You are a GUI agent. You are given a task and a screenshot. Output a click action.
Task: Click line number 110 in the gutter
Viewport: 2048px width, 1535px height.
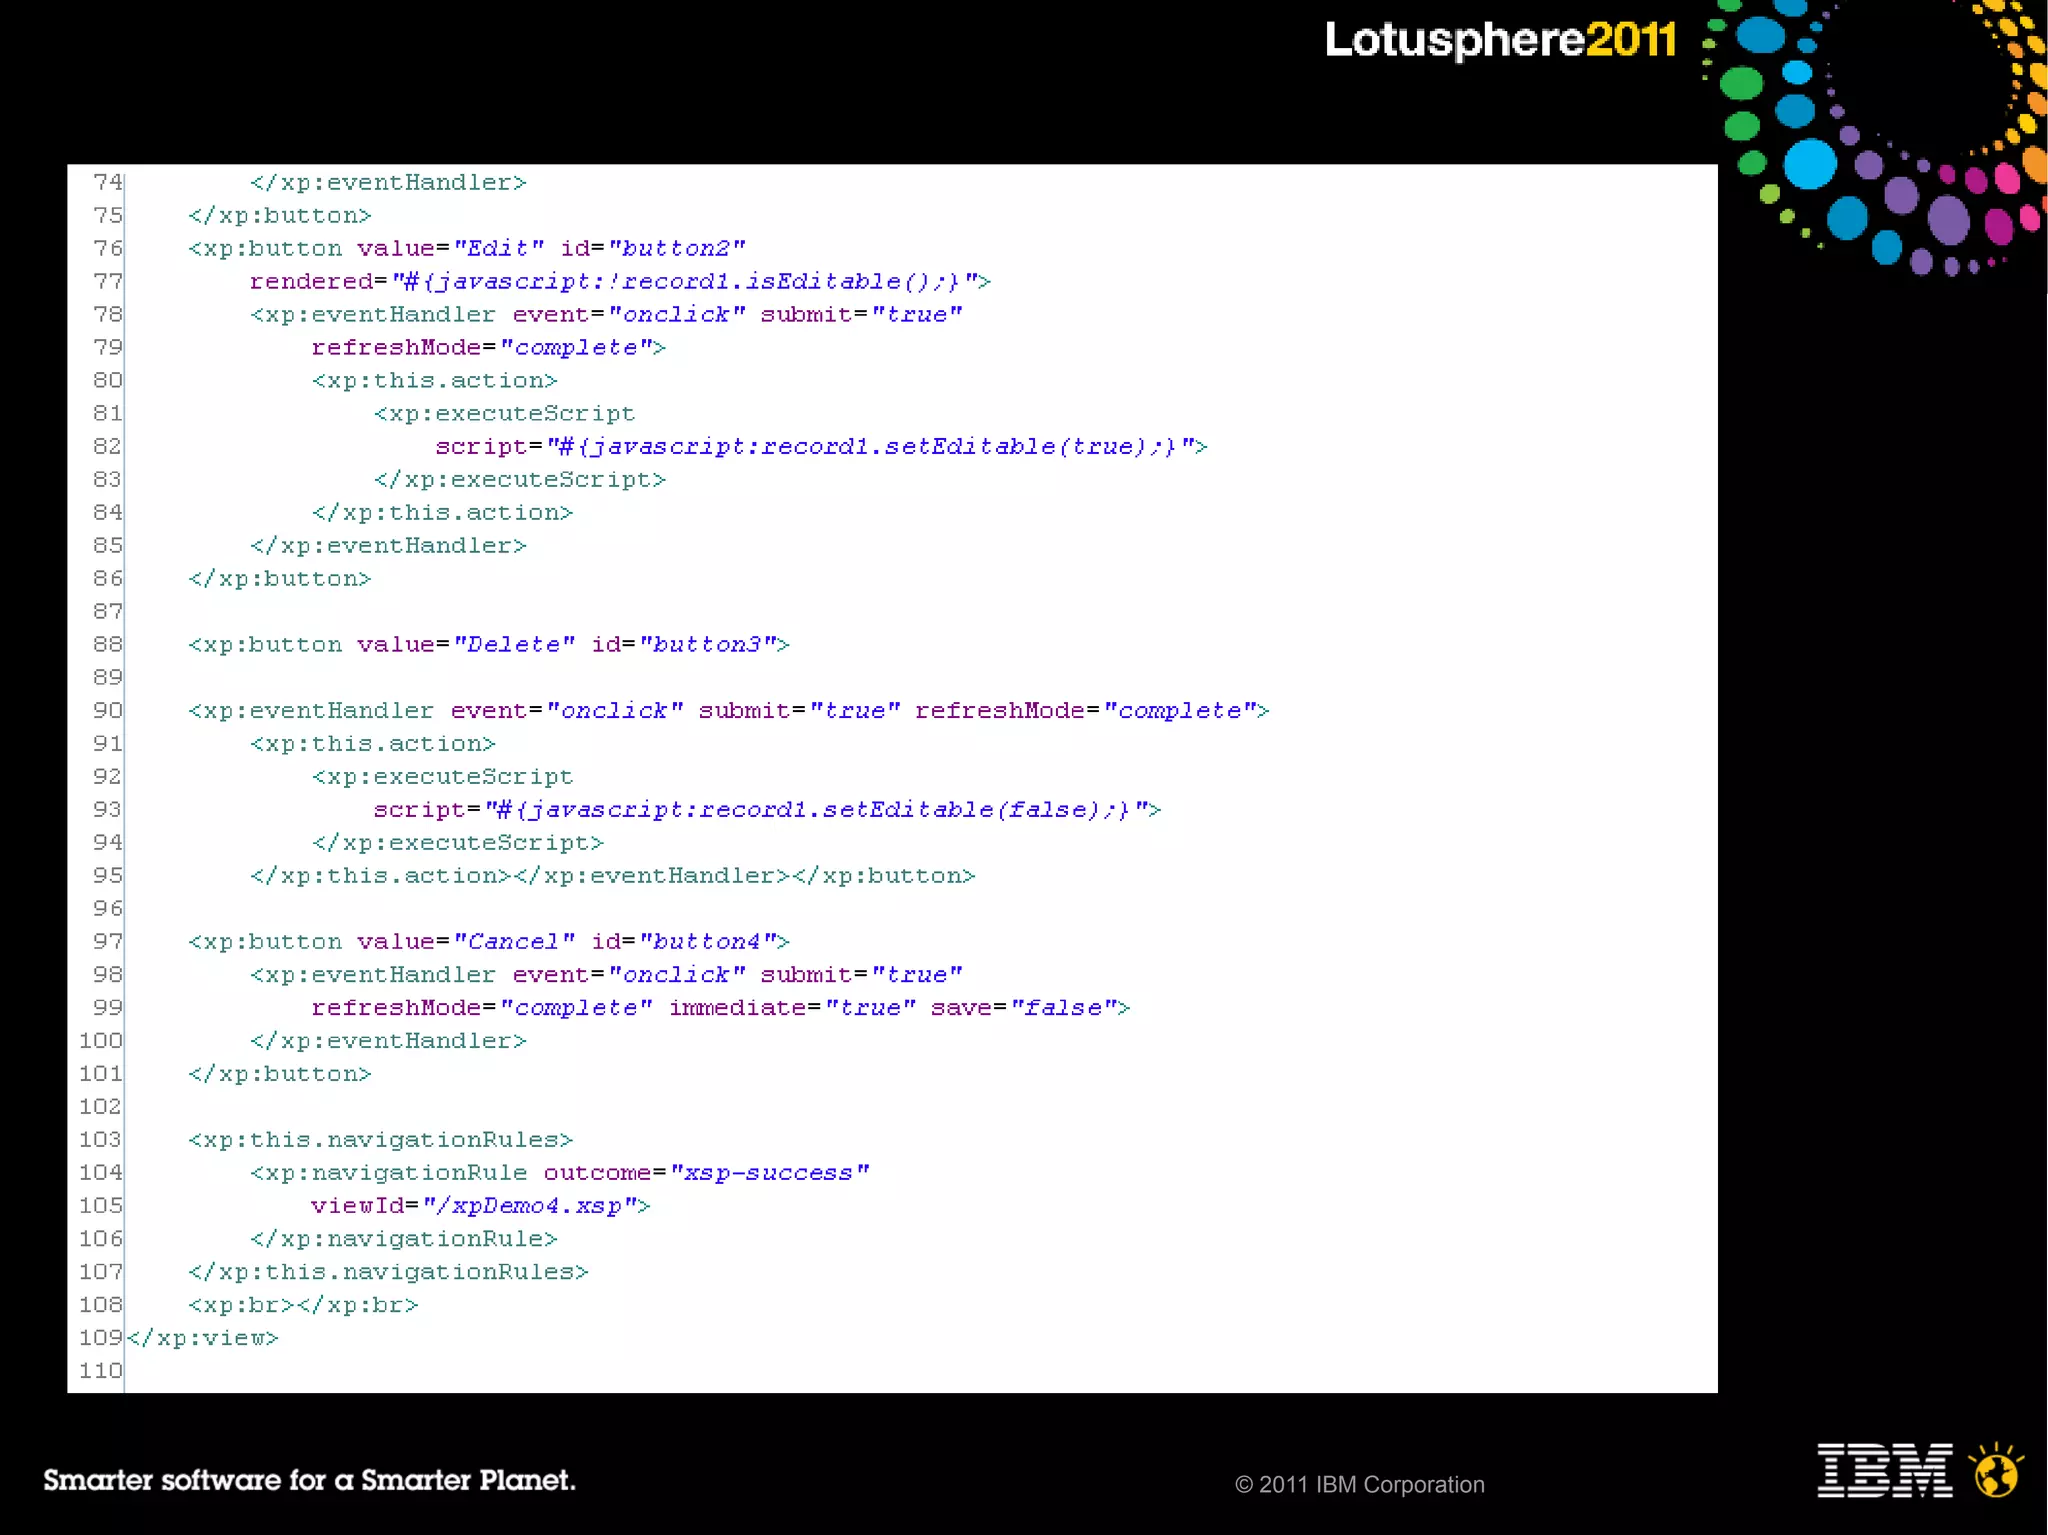(x=100, y=1370)
